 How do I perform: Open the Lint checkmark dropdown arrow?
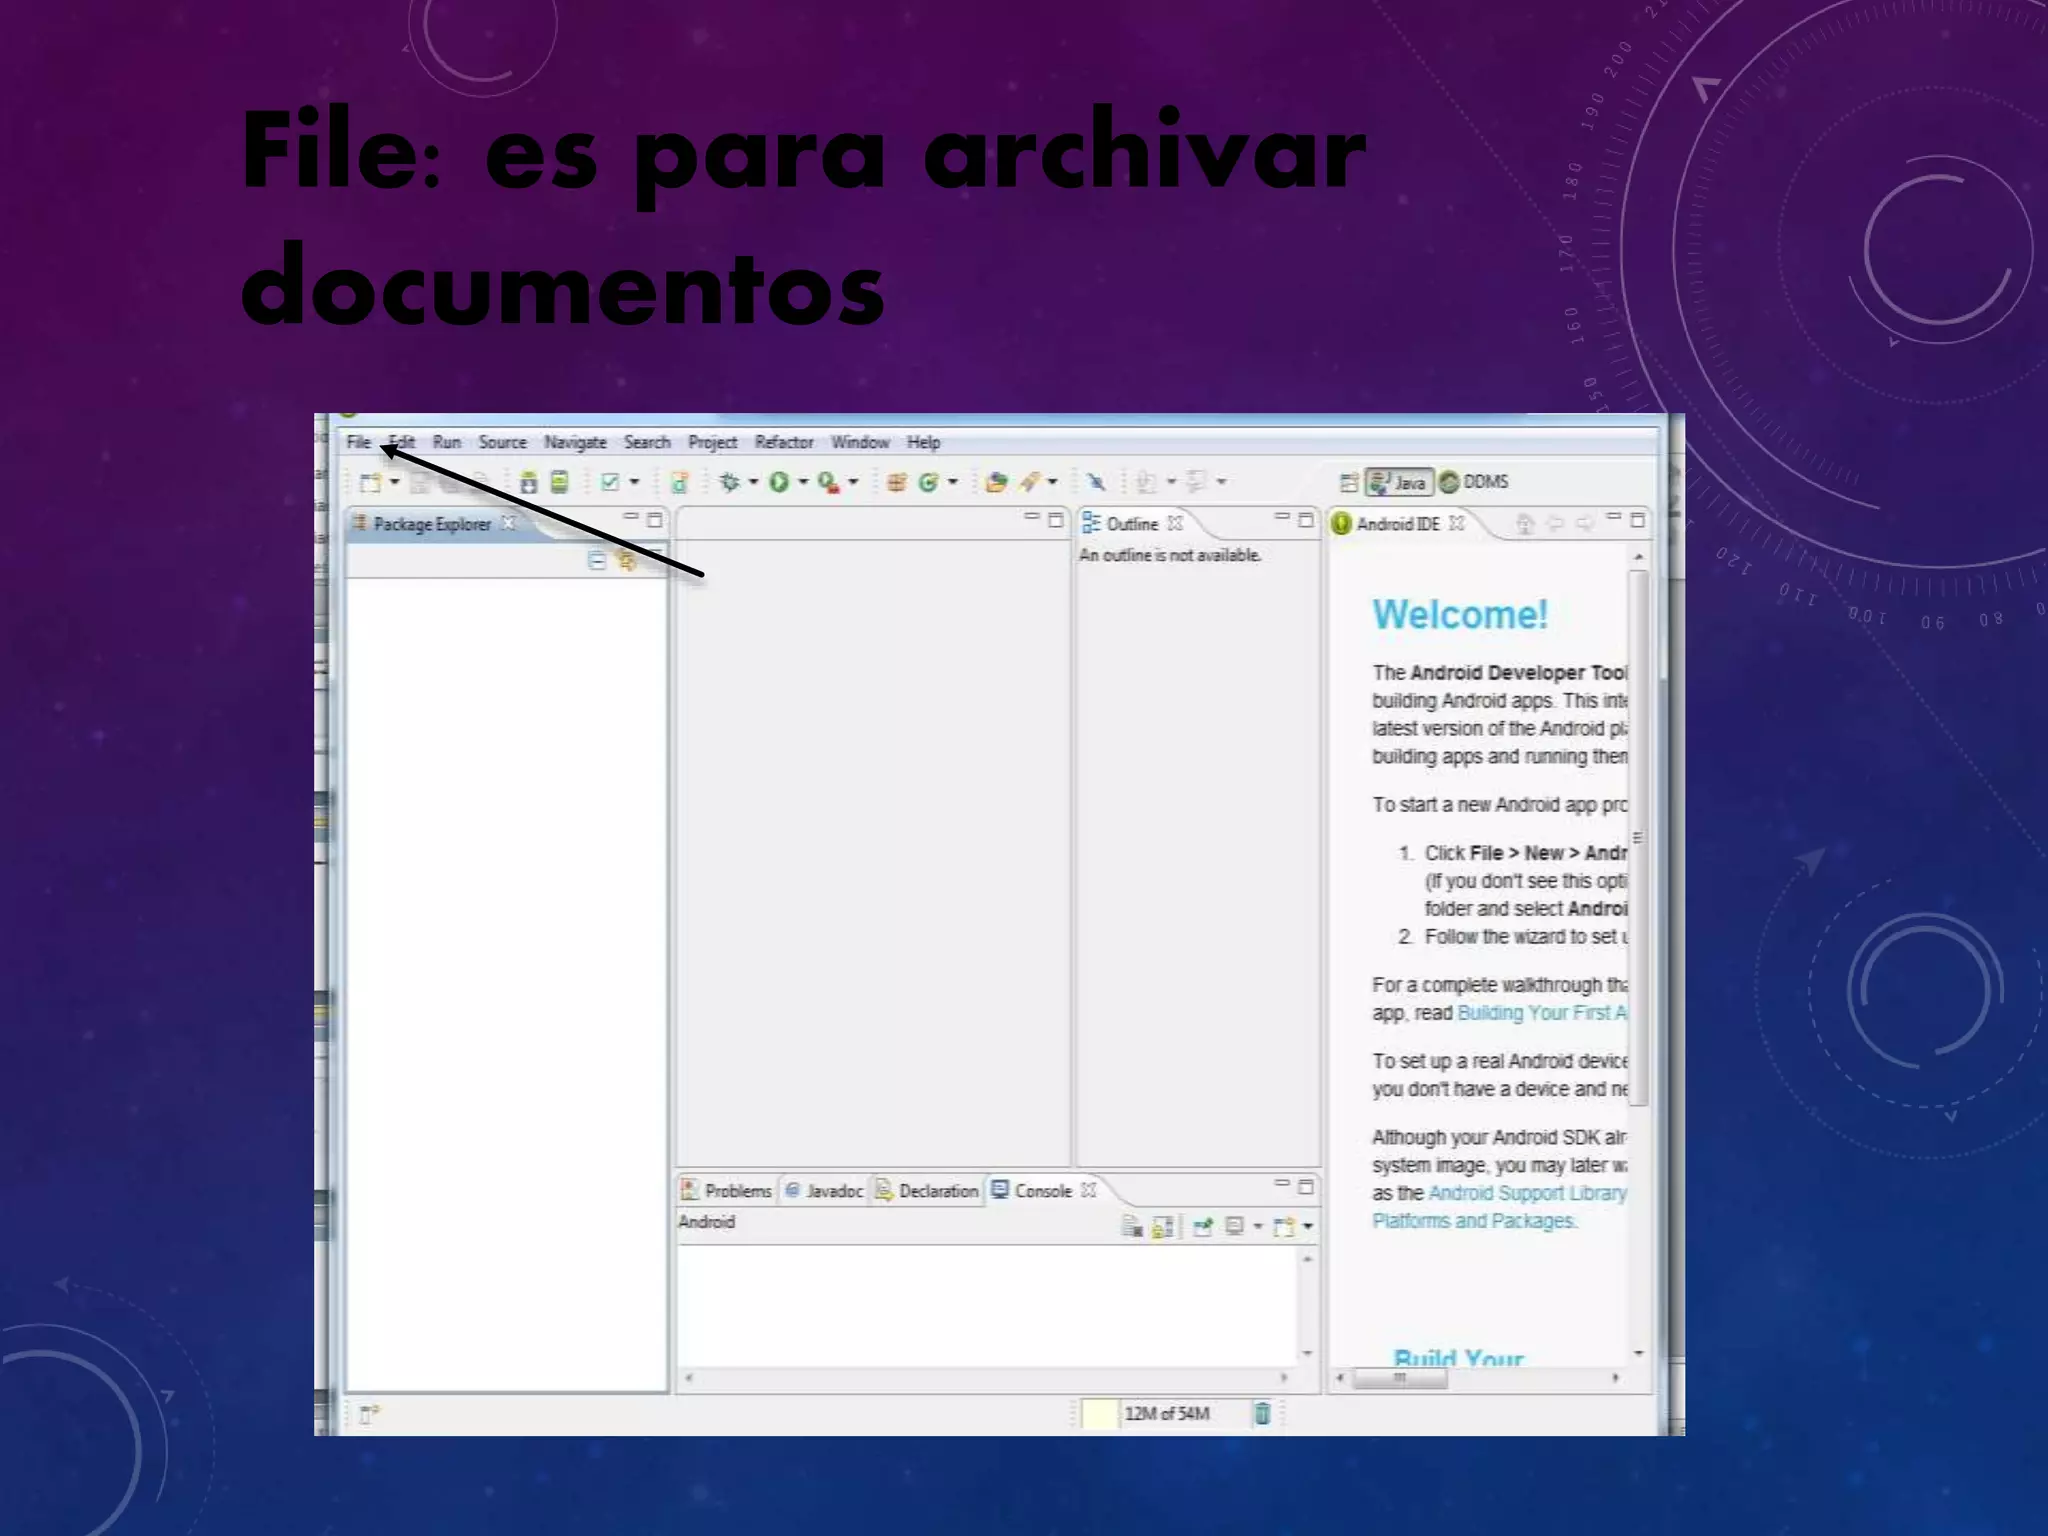tap(634, 482)
